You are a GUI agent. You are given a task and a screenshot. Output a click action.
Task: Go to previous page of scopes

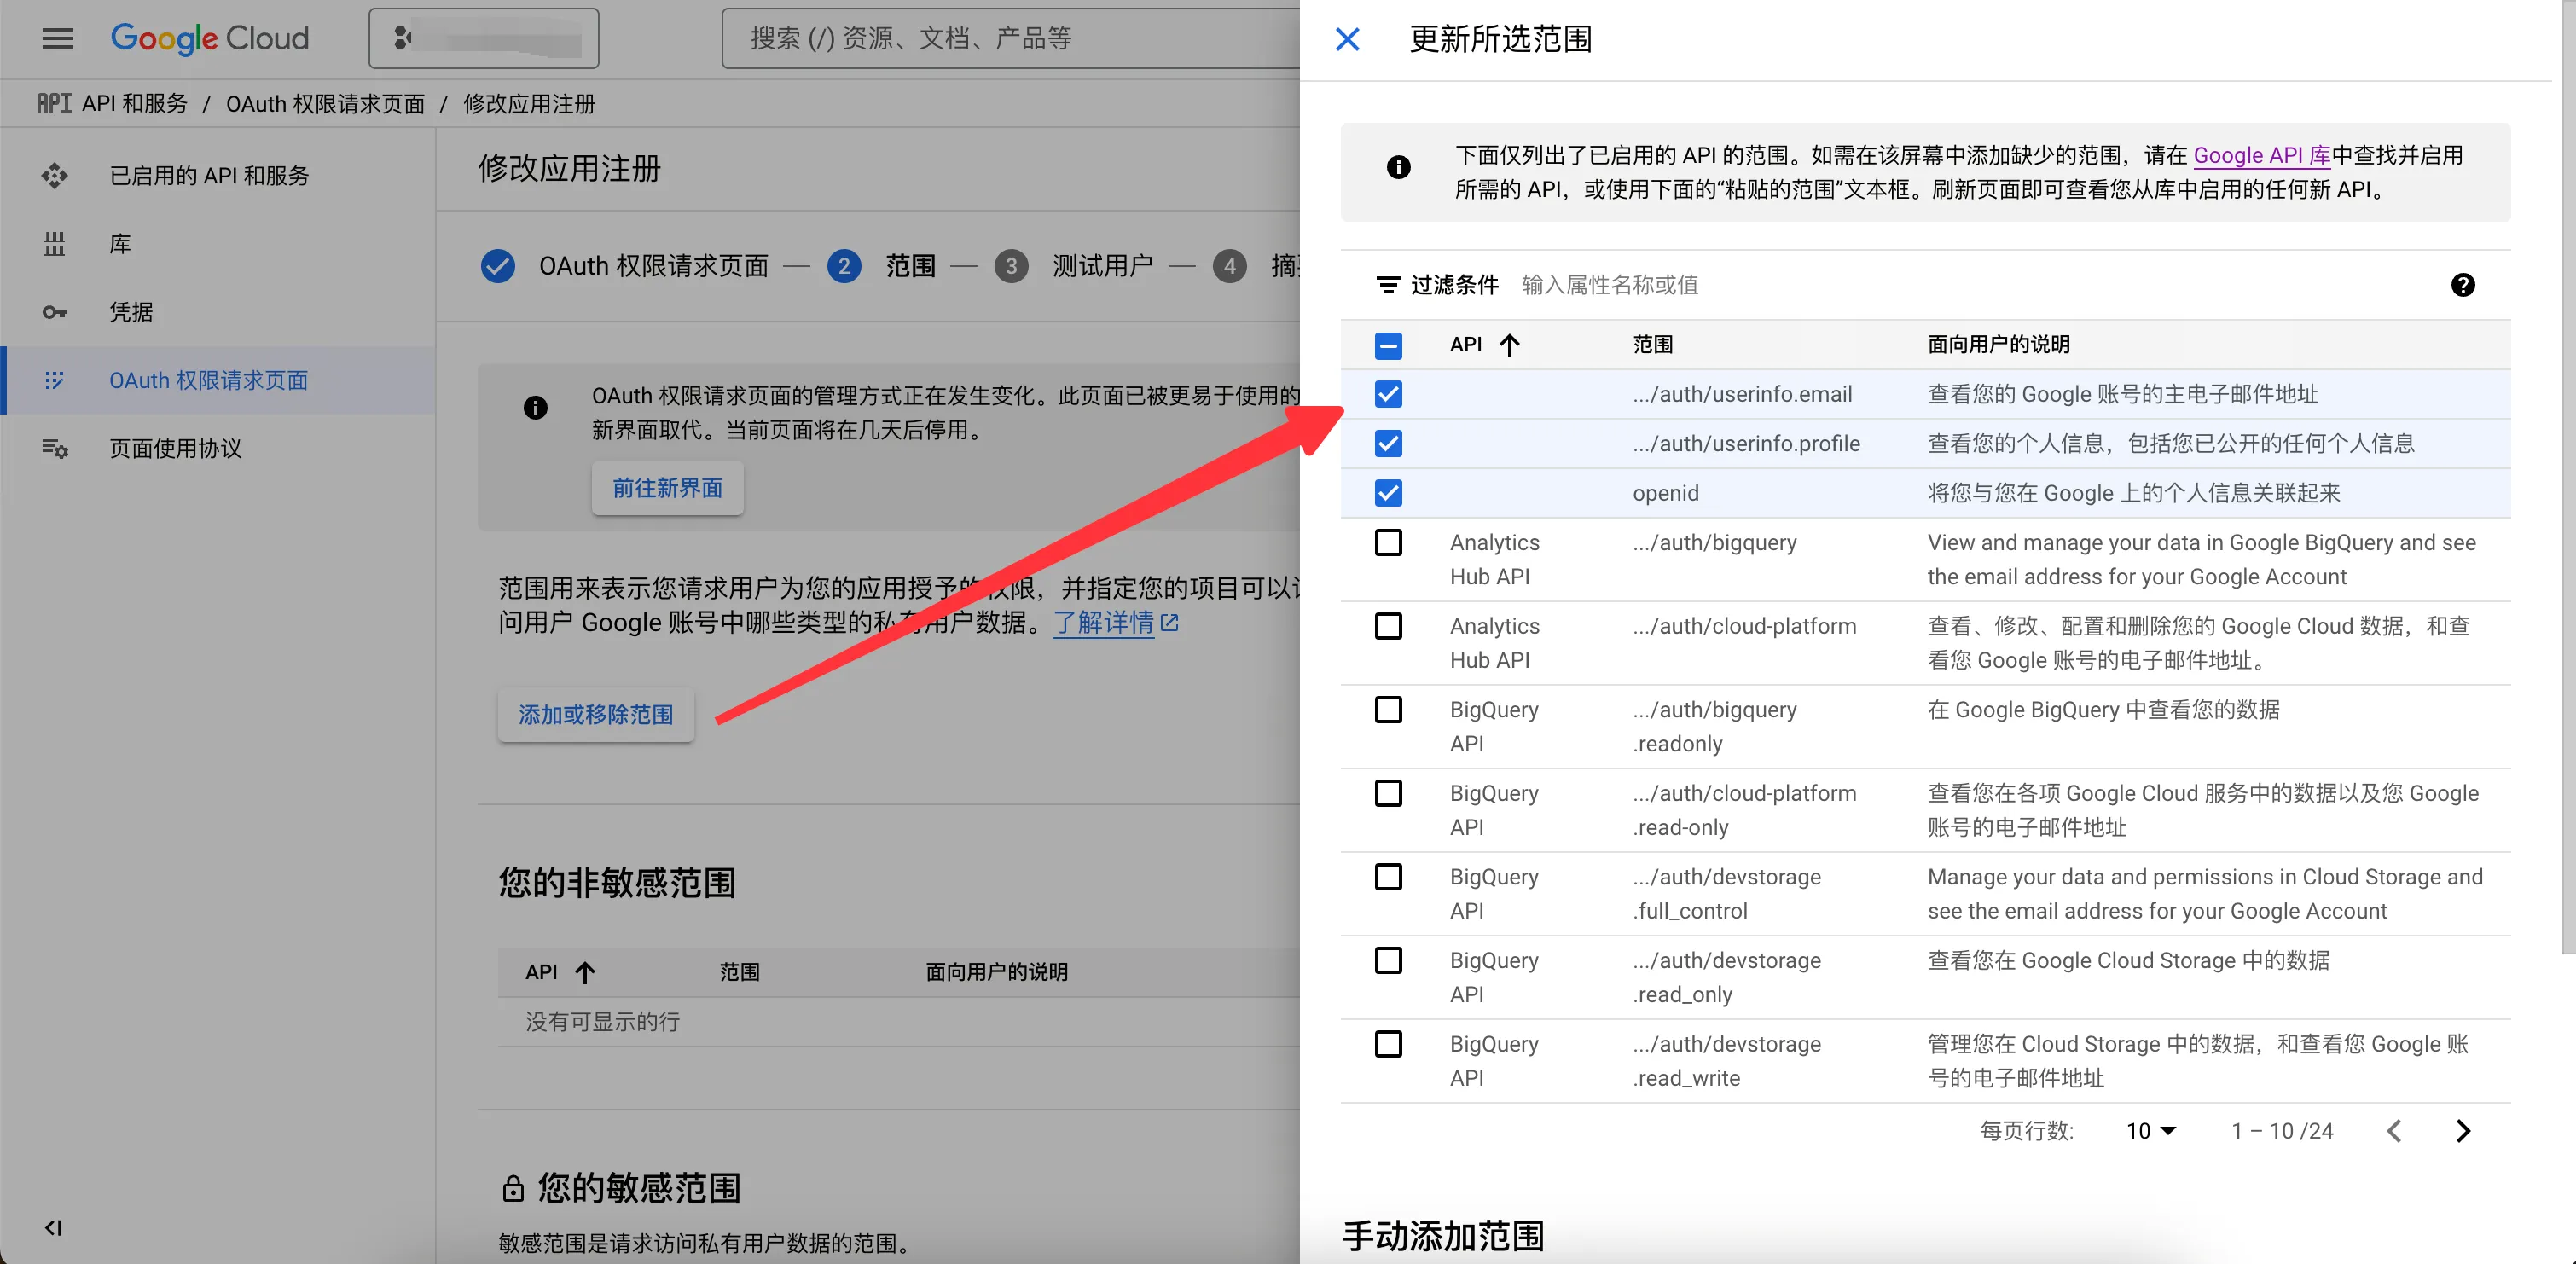click(2394, 1131)
